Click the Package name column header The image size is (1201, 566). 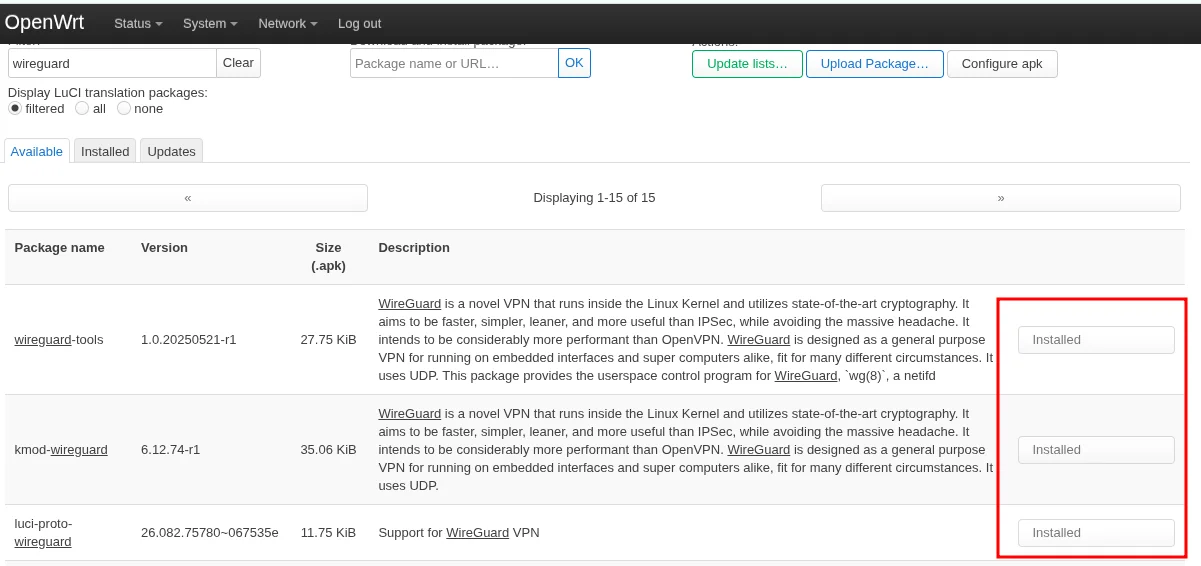pos(60,248)
